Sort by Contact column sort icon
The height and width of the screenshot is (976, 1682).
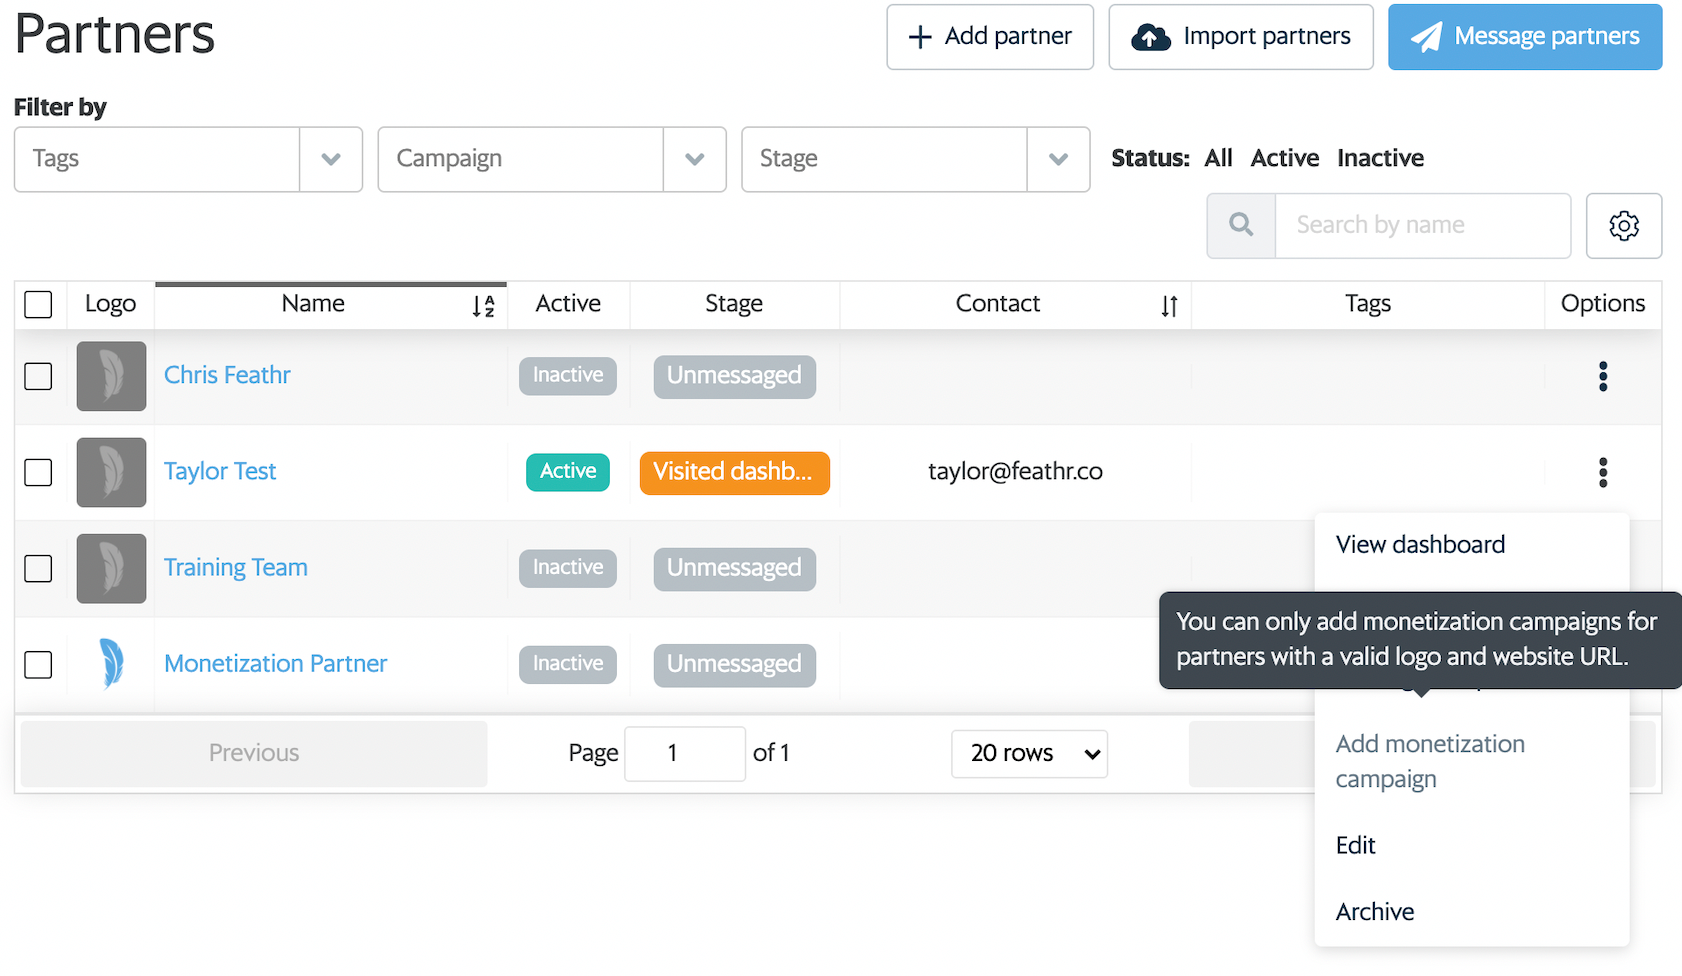coord(1168,306)
